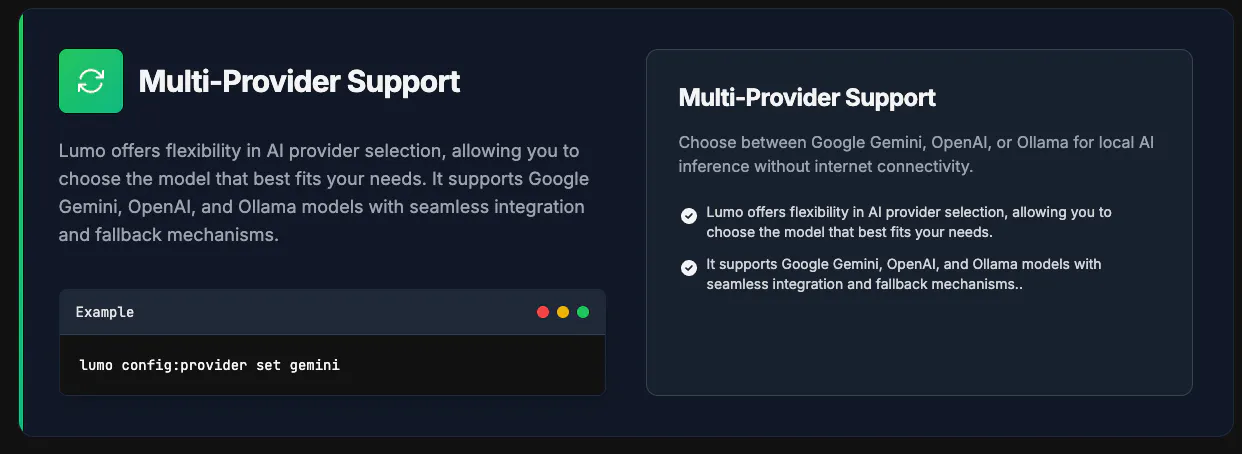Click inside the dark code area

(x=332, y=365)
